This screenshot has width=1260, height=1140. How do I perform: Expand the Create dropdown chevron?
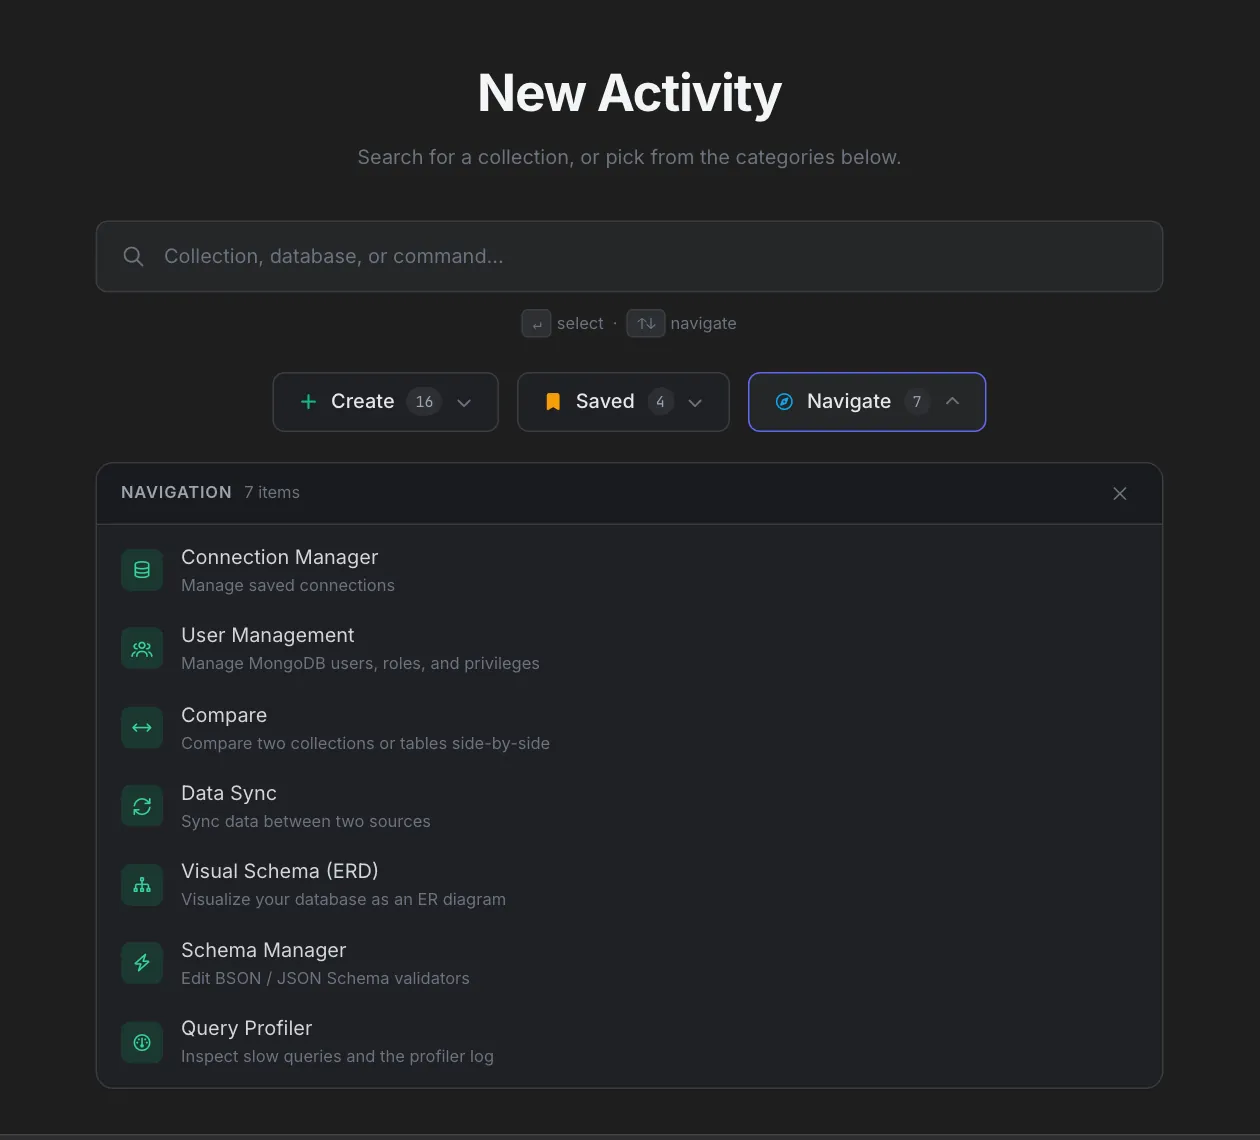point(464,403)
